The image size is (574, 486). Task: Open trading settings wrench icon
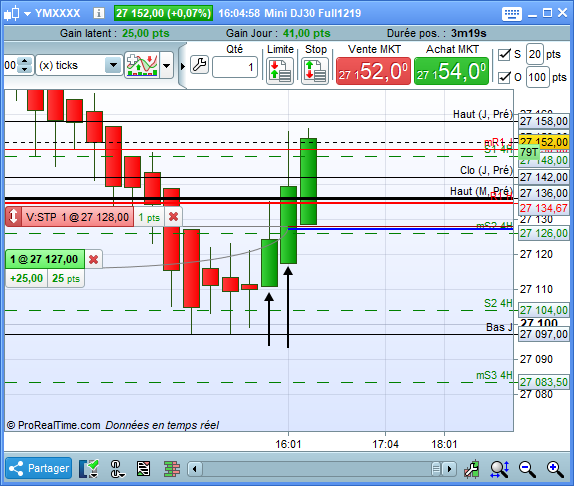200,65
